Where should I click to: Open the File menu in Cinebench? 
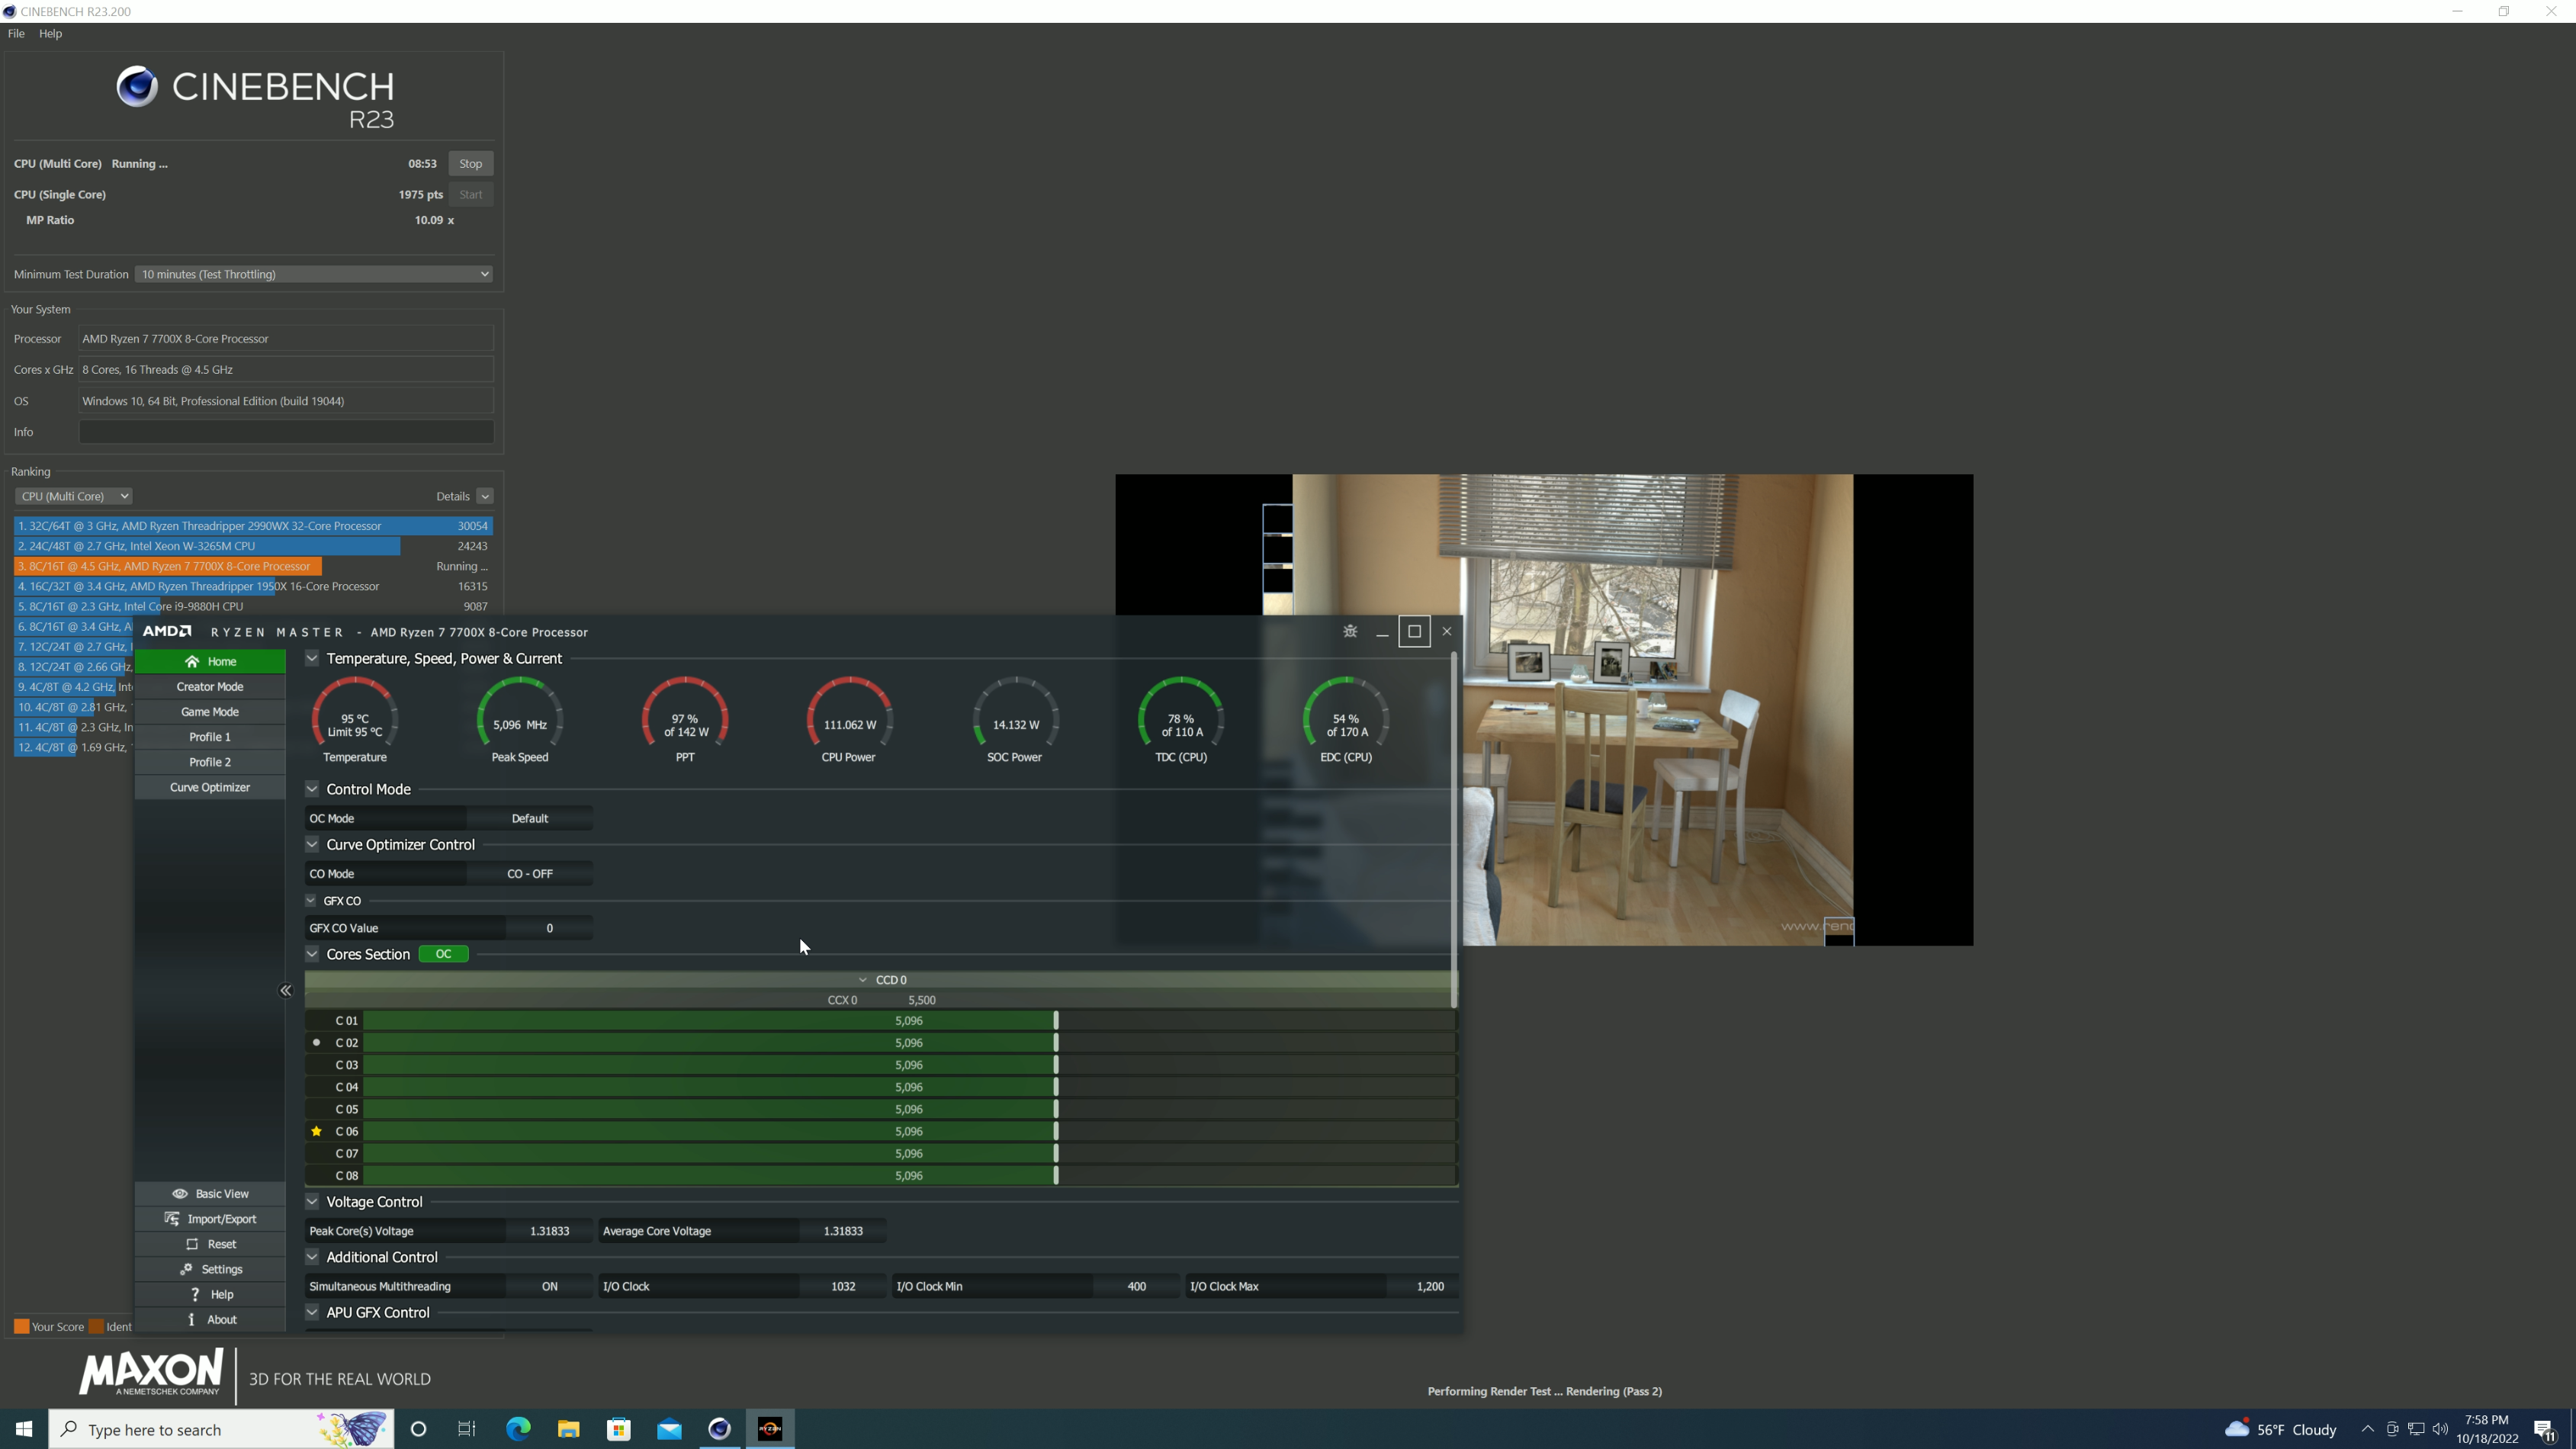coord(16,34)
